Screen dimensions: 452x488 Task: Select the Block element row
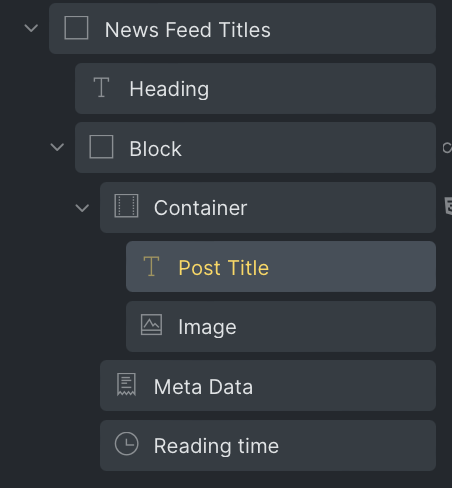255,148
